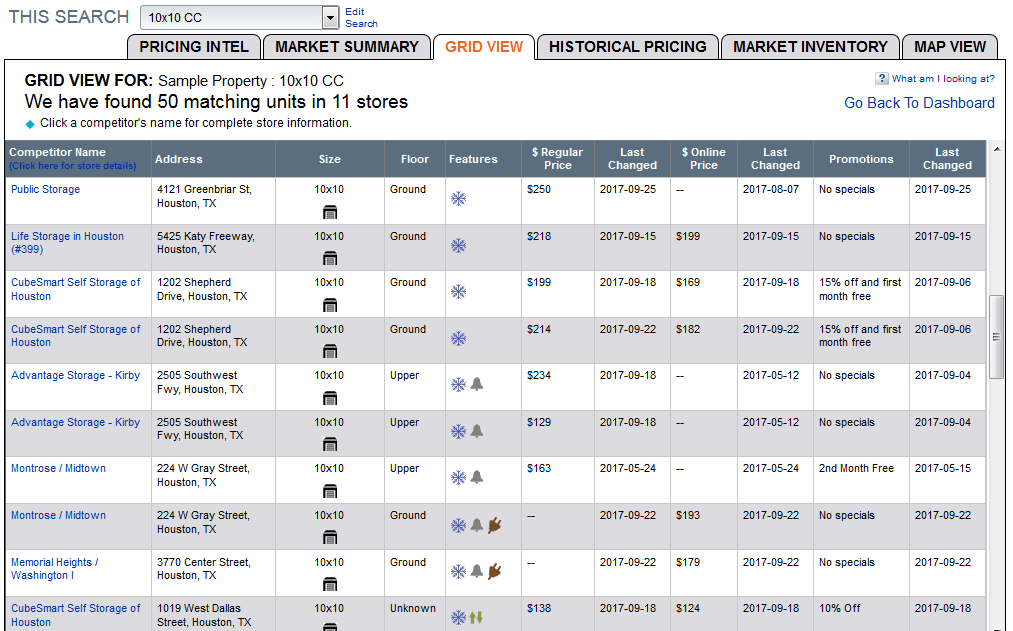Click the snowflake icon in the Memorial Heights row
This screenshot has height=631, width=1013.
click(459, 572)
